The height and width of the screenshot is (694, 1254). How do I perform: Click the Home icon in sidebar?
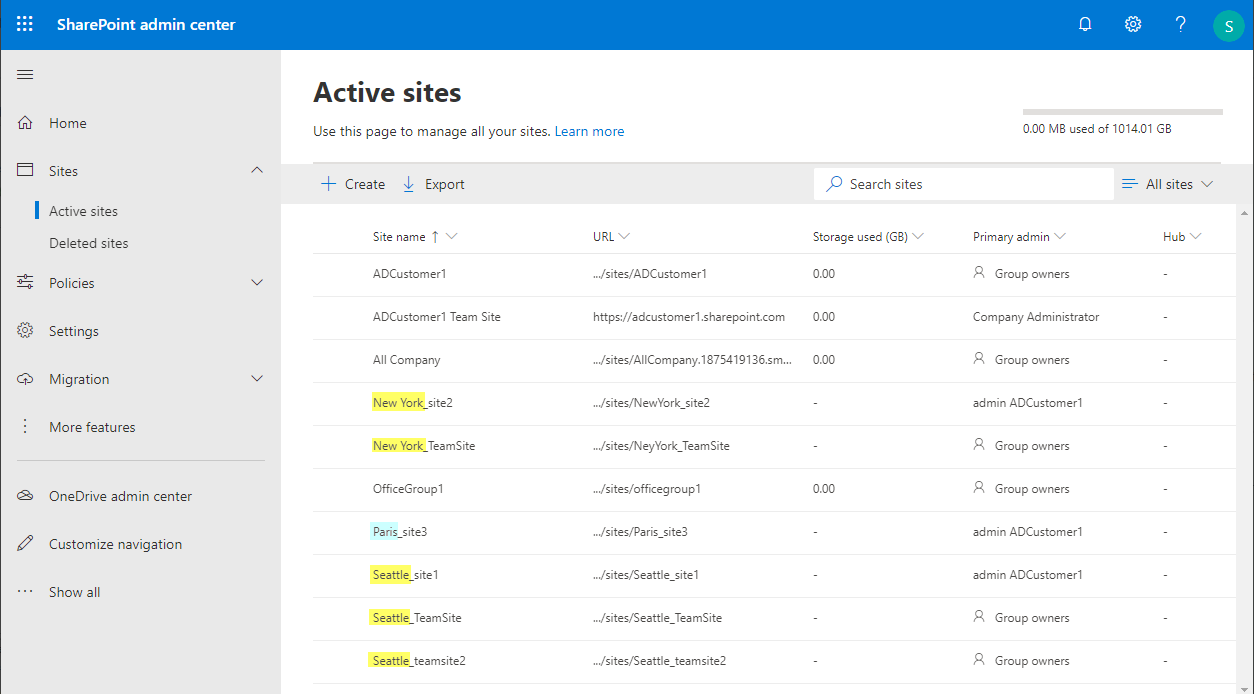pyautogui.click(x=26, y=123)
